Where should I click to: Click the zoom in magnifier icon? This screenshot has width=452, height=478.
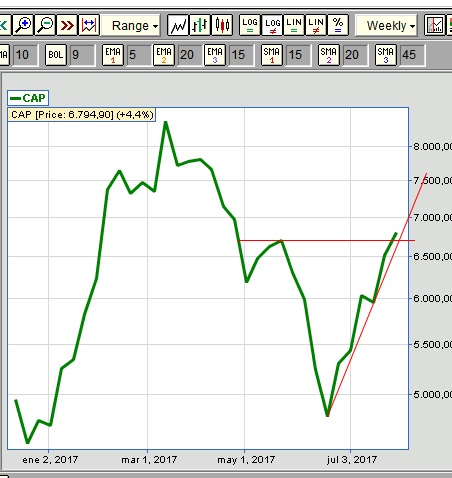pos(23,25)
